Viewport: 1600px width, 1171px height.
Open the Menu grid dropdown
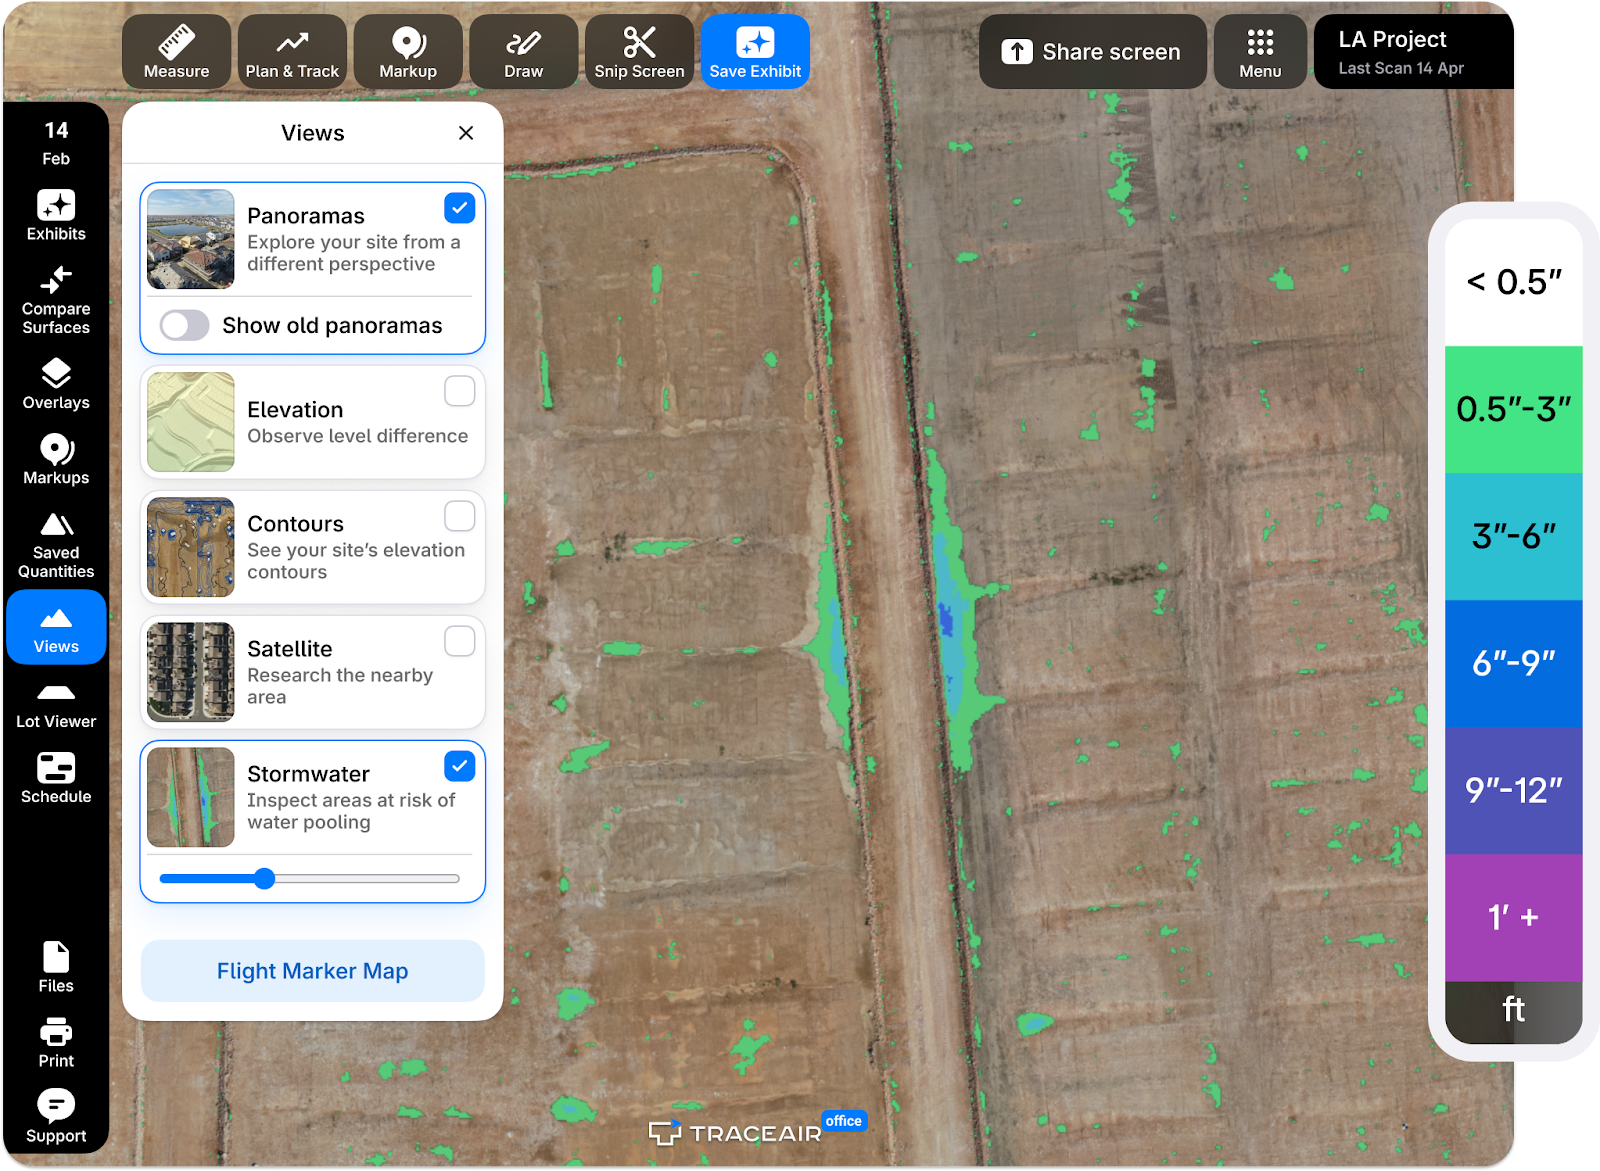click(x=1260, y=52)
